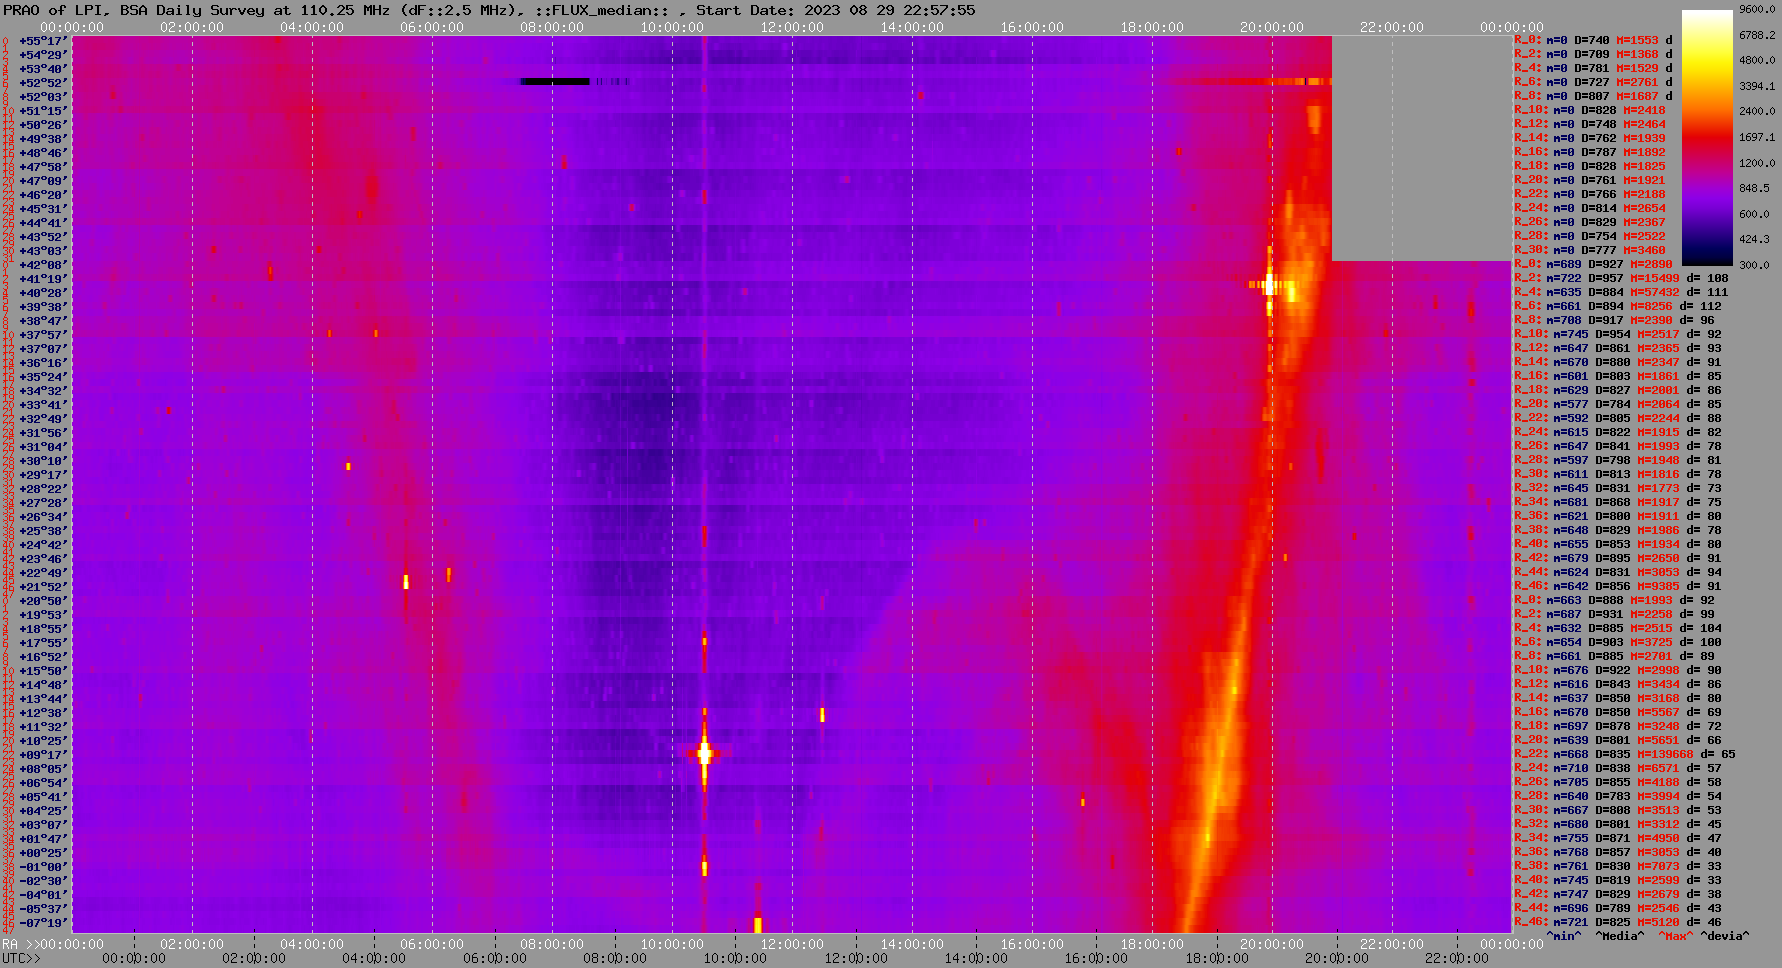Screen dimensions: 1782x968
Task: Click the declination label '+37°57''
Action: (x=43, y=335)
